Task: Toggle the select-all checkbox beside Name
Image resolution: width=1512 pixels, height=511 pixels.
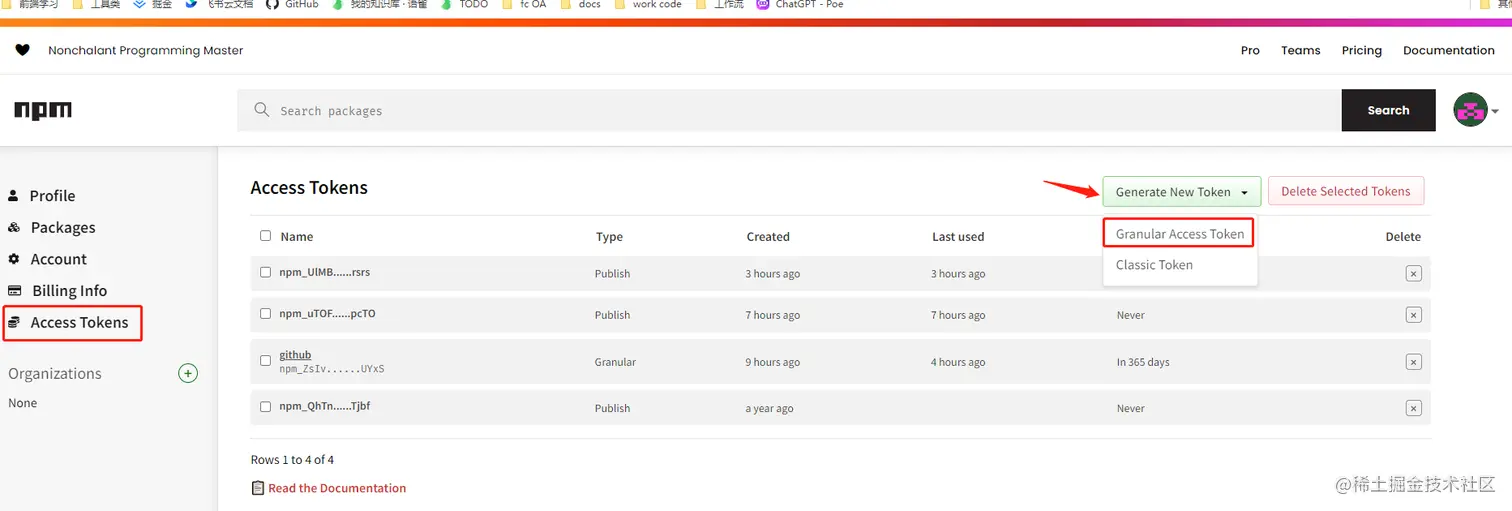Action: pyautogui.click(x=265, y=236)
